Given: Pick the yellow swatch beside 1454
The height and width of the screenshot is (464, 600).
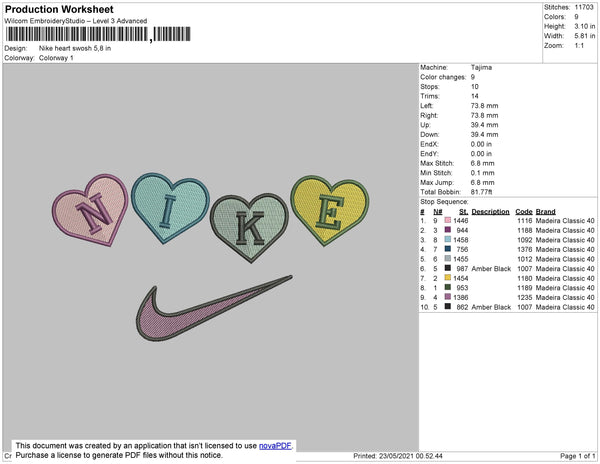Looking at the screenshot, I should tap(447, 278).
